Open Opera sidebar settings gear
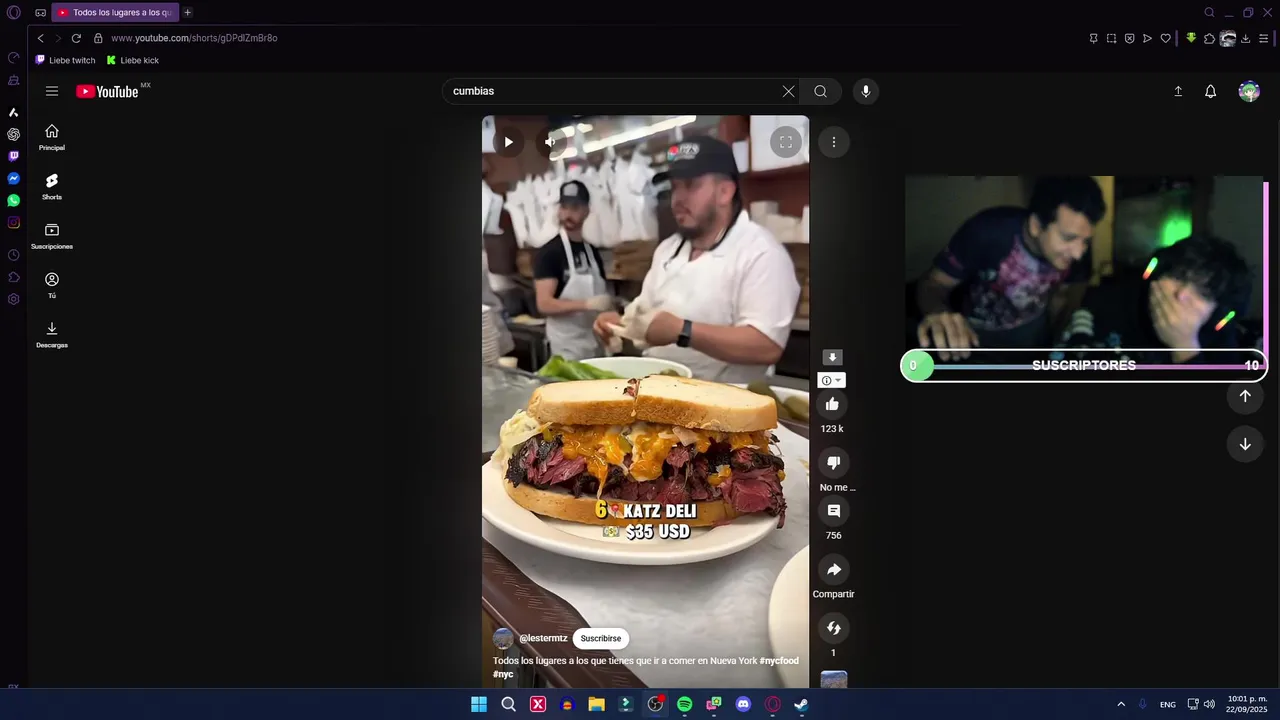Image resolution: width=1280 pixels, height=720 pixels. (x=13, y=299)
